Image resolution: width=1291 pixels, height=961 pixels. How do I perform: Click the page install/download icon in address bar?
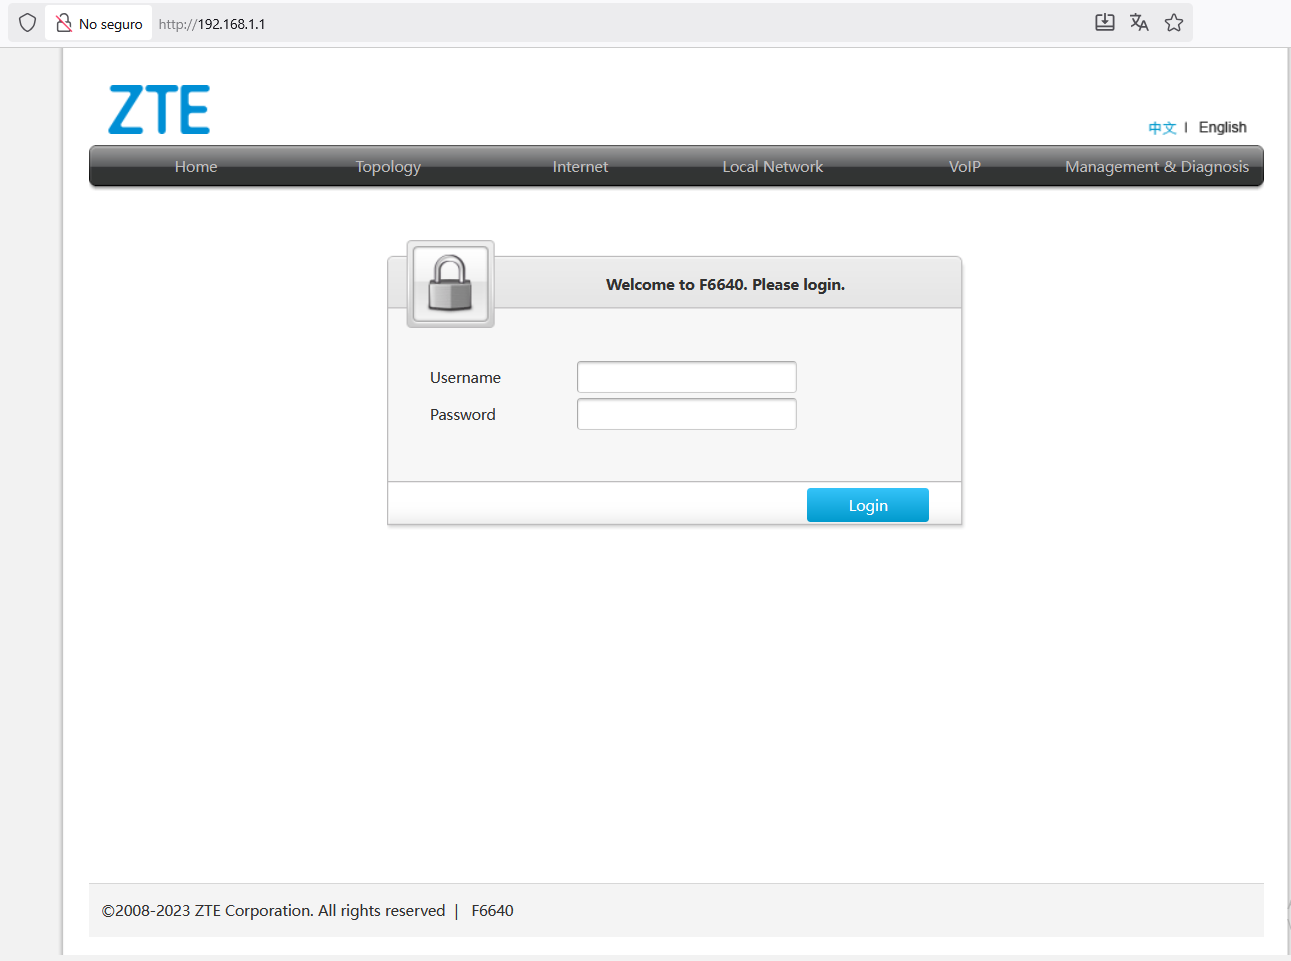pos(1105,22)
